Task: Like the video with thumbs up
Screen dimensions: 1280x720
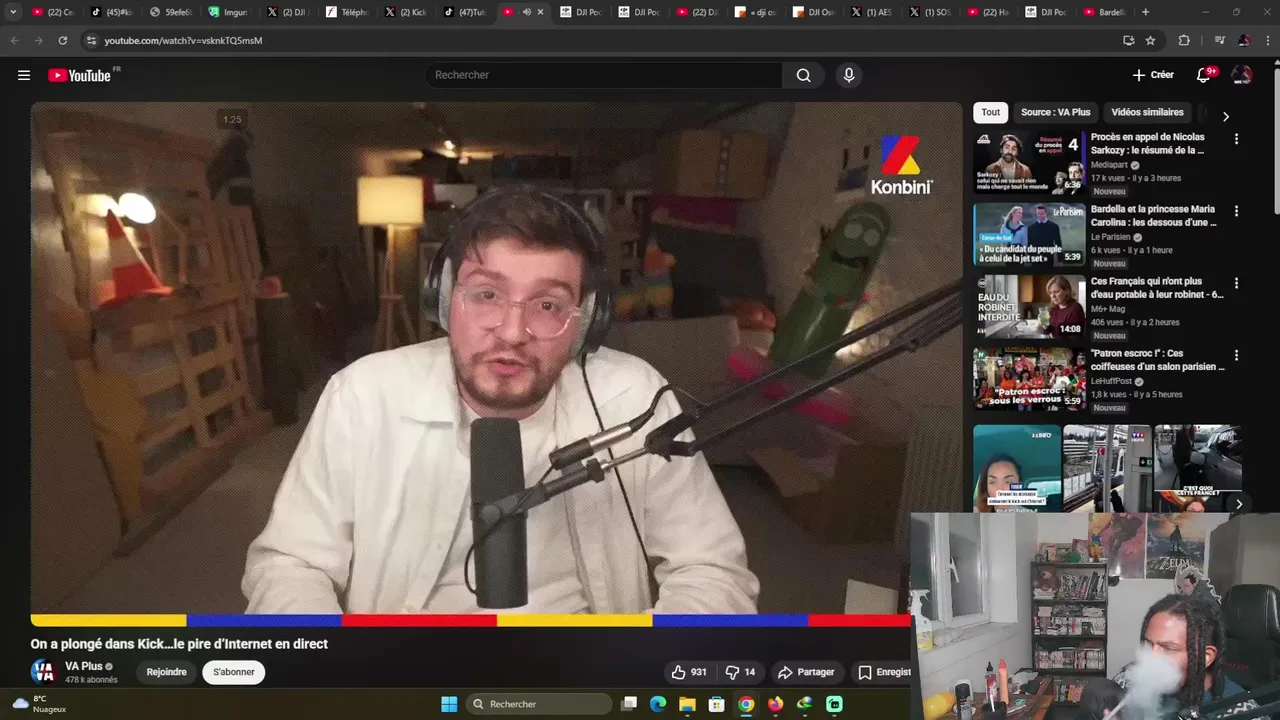Action: click(689, 672)
